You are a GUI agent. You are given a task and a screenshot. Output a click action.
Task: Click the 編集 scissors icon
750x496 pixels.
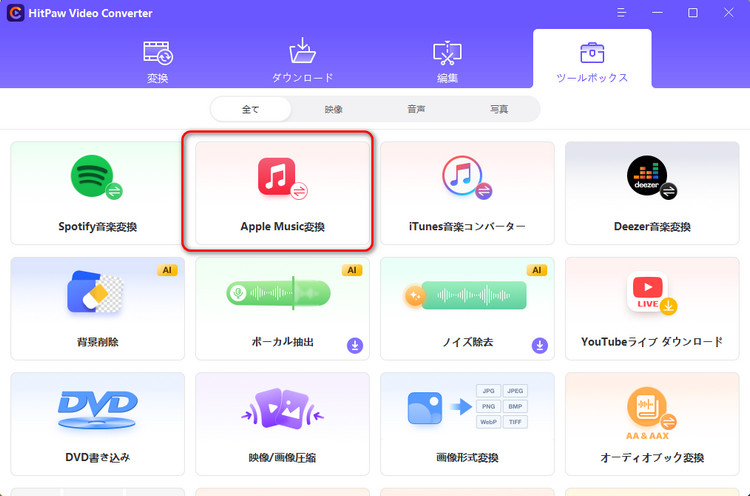pos(447,53)
